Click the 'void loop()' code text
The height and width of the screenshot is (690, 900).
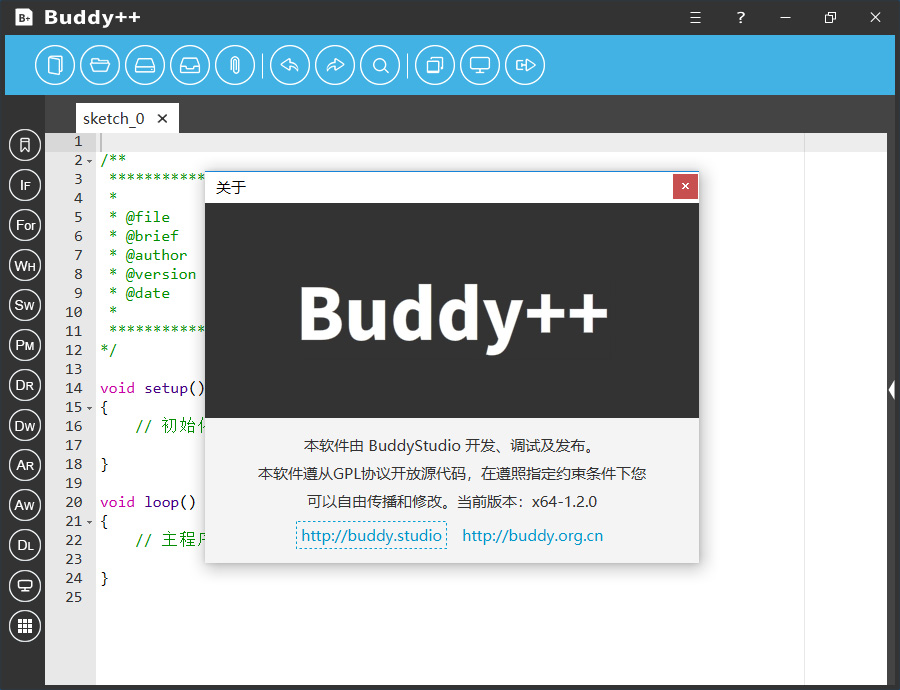(148, 502)
